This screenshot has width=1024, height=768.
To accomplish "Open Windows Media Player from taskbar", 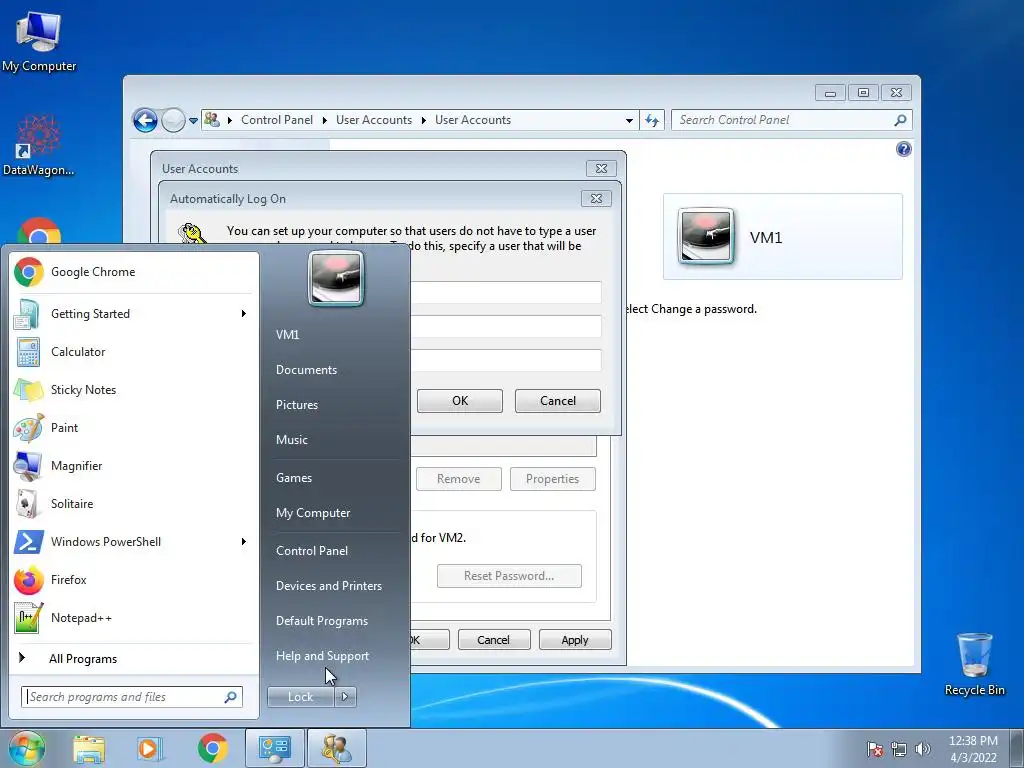I will [150, 748].
